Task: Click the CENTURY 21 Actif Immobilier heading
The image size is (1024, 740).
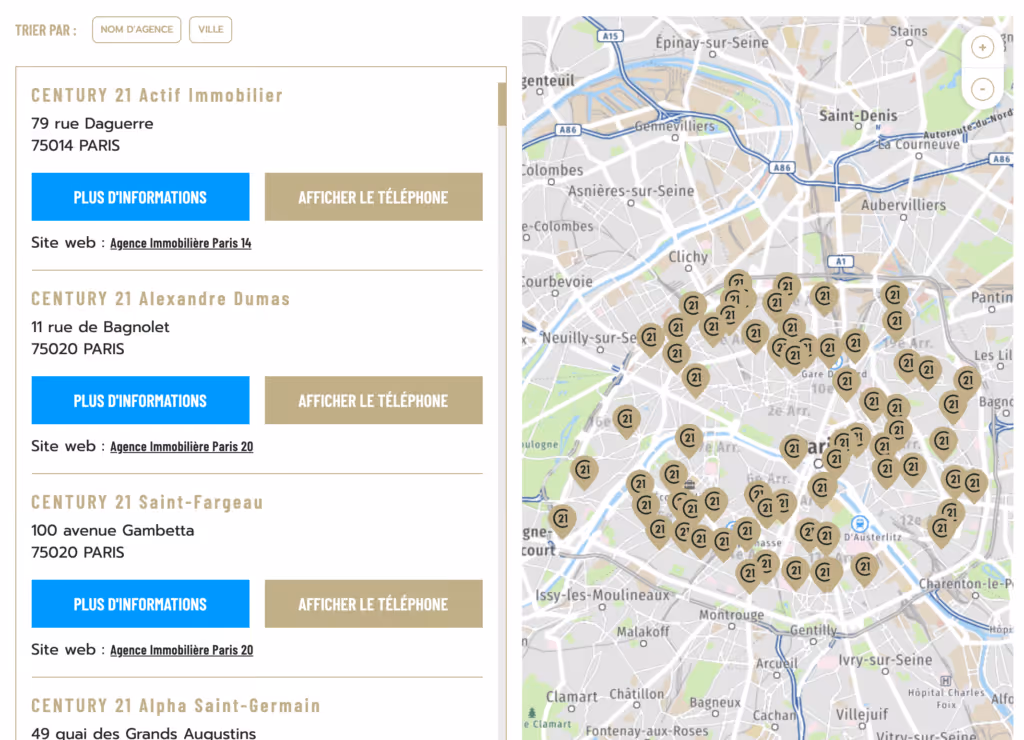Action: pos(157,95)
